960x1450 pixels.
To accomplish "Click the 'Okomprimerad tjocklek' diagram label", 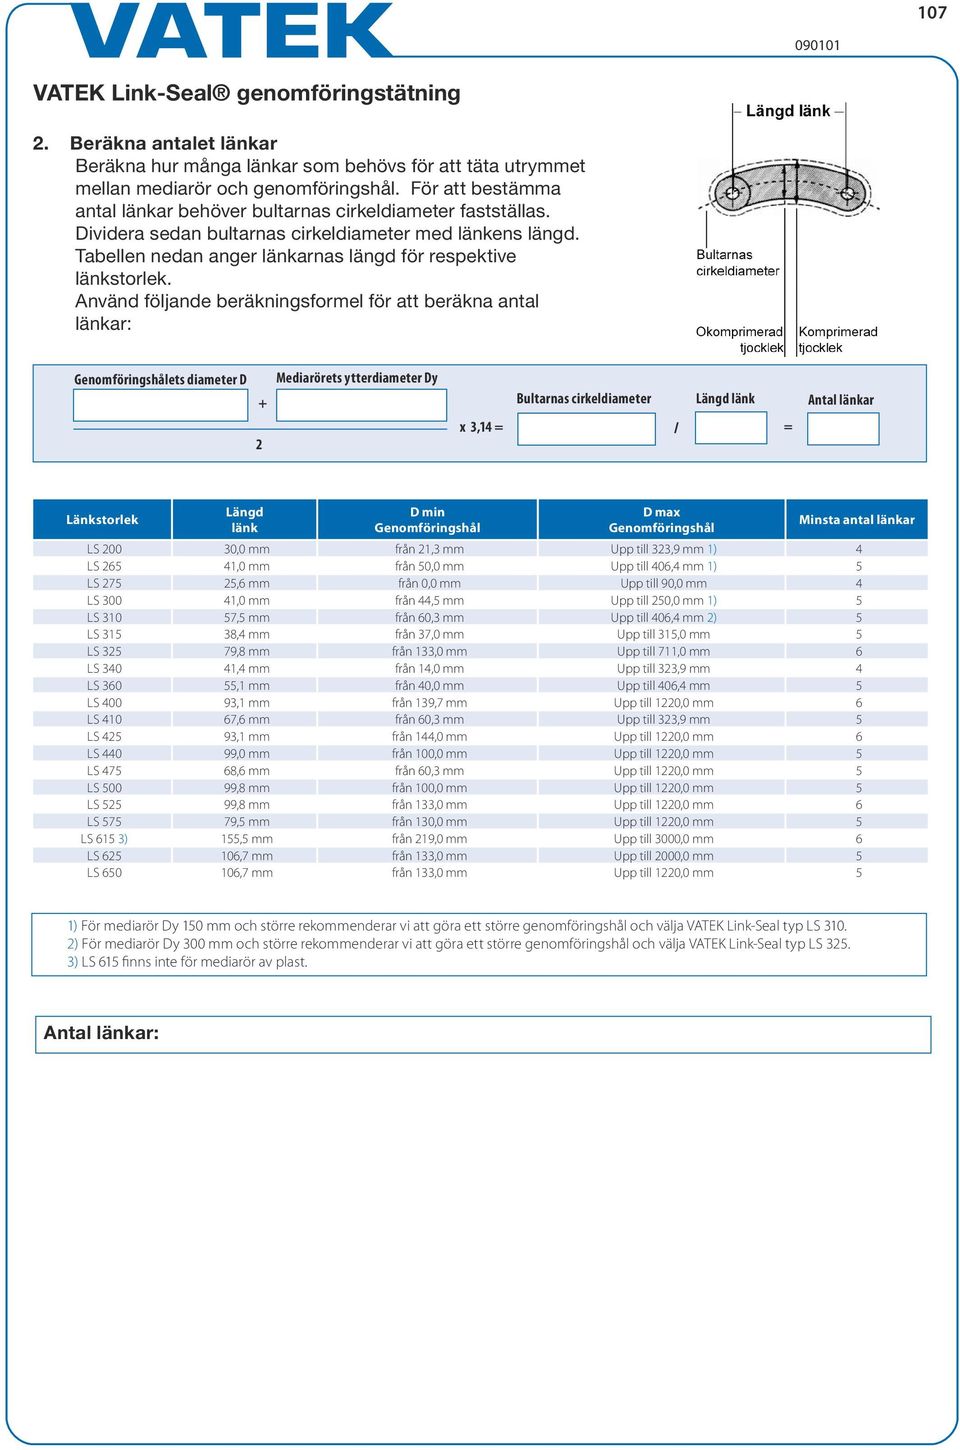I will 740,340.
